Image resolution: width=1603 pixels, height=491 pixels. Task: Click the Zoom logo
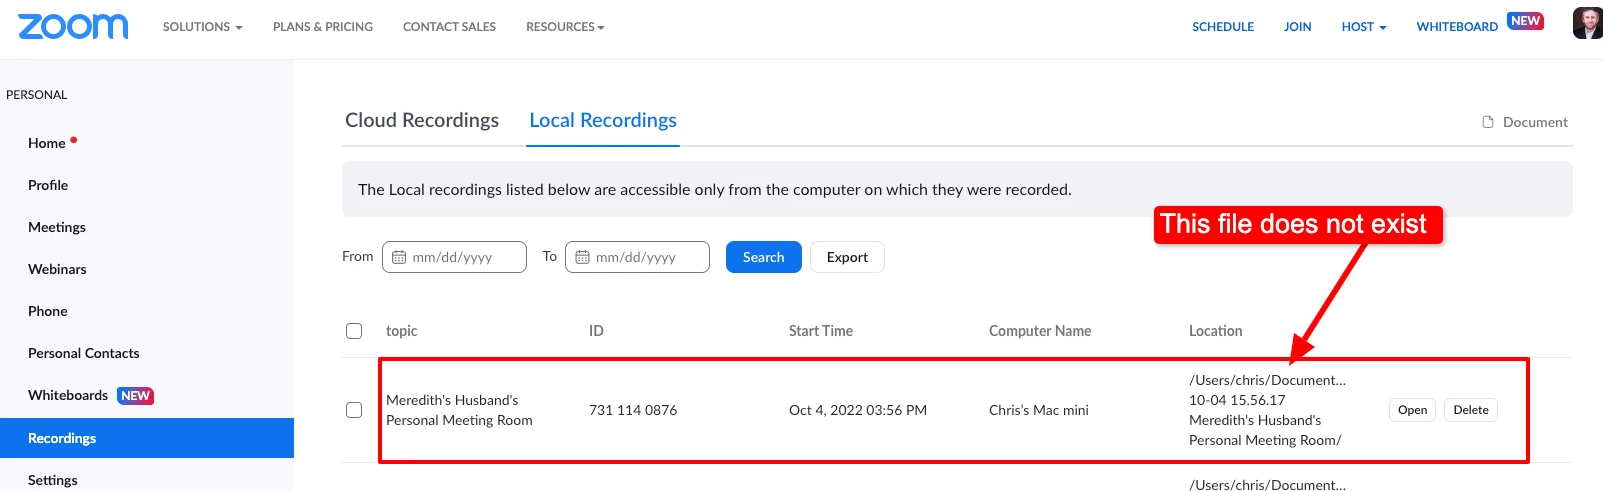click(73, 27)
